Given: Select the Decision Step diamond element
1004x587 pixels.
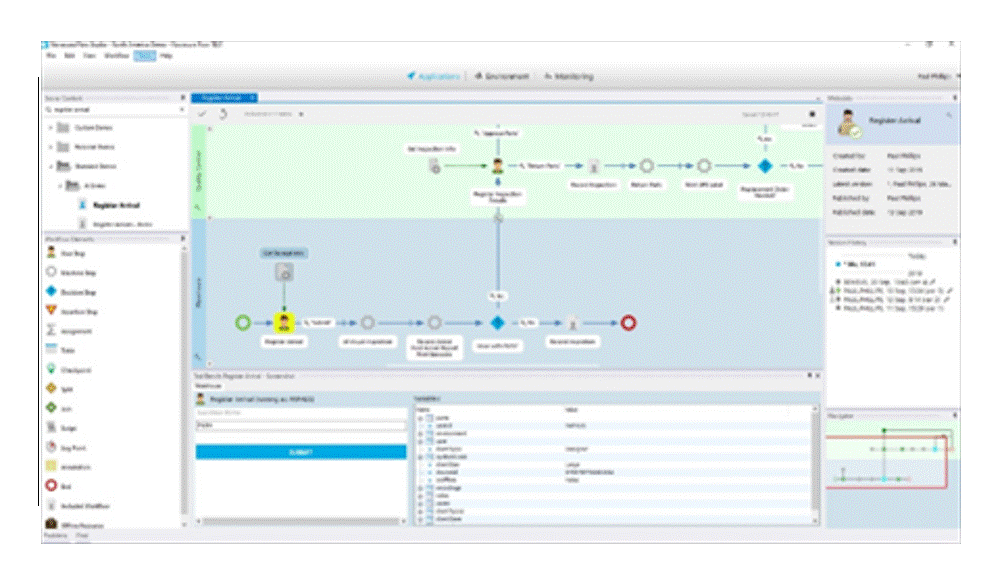Looking at the screenshot, I should (x=70, y=292).
